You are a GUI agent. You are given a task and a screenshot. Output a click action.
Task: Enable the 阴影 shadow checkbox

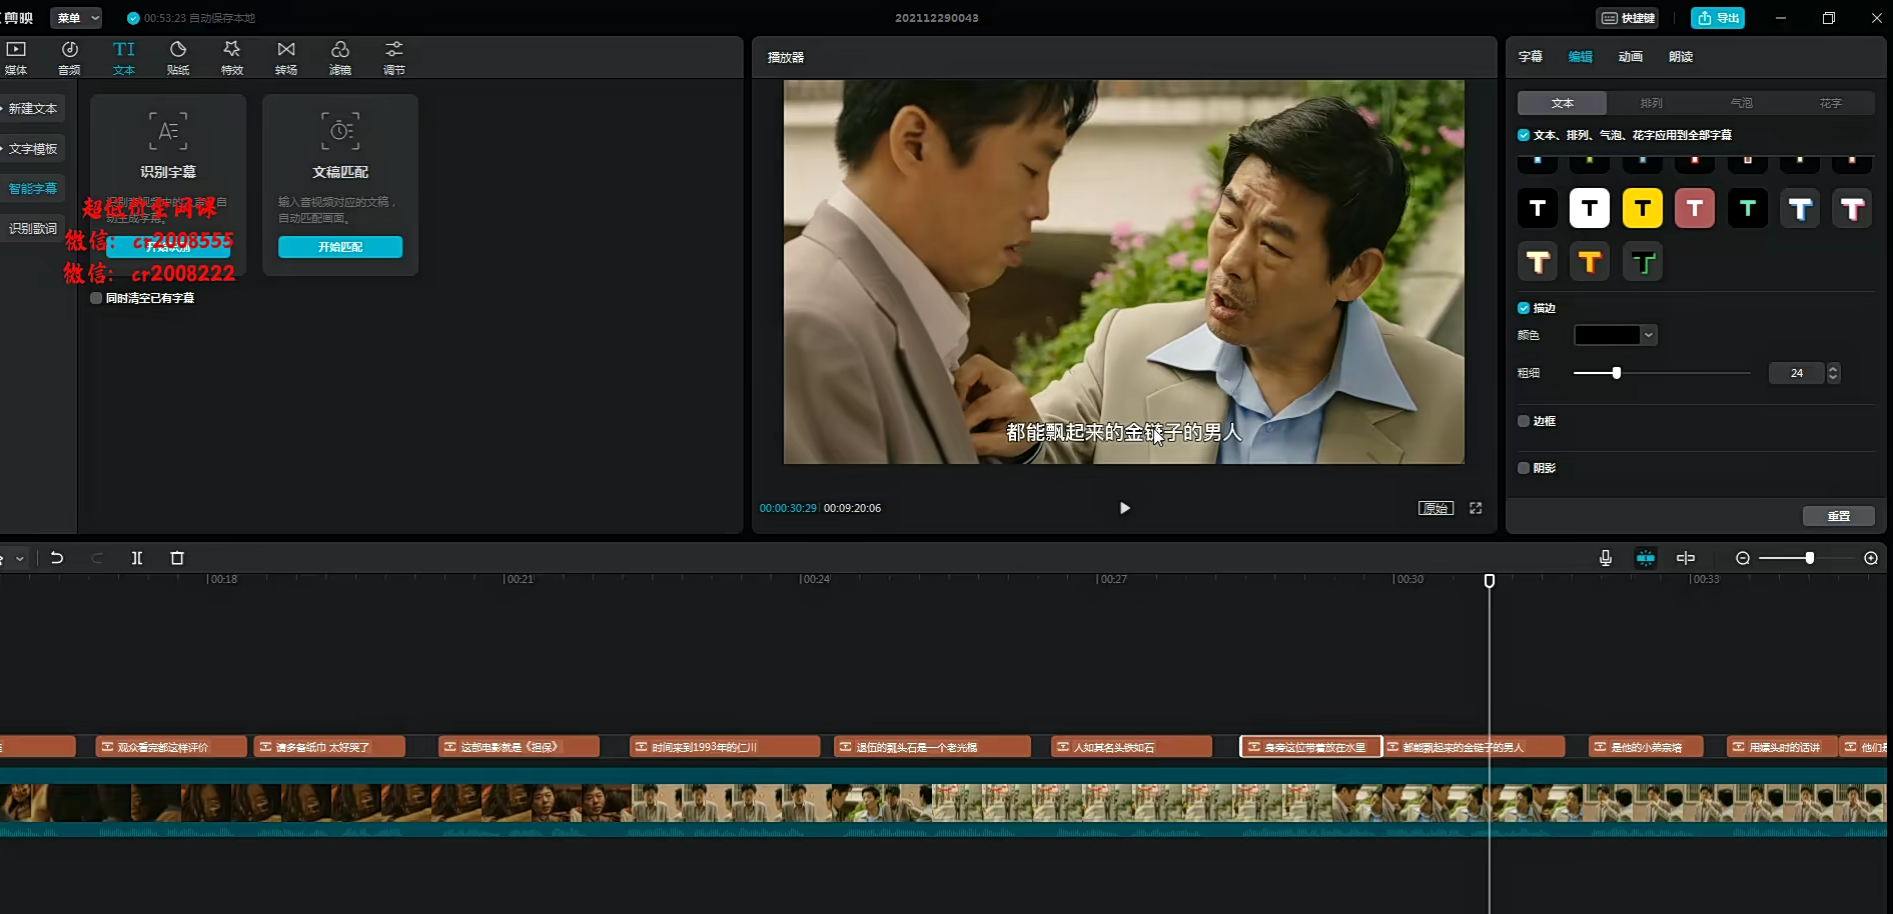coord(1523,468)
